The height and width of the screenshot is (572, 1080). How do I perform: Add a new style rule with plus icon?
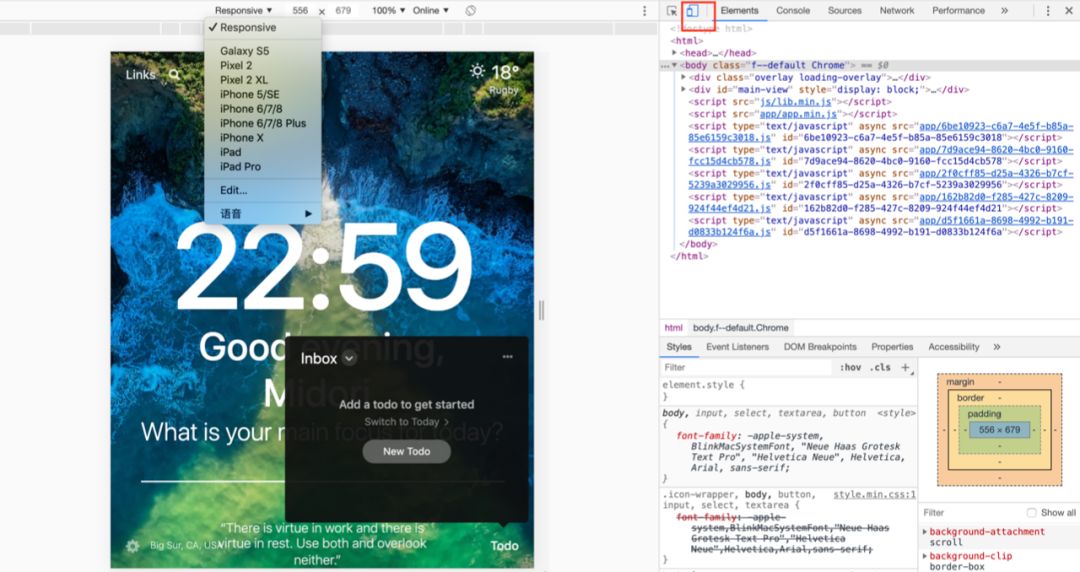pos(906,367)
